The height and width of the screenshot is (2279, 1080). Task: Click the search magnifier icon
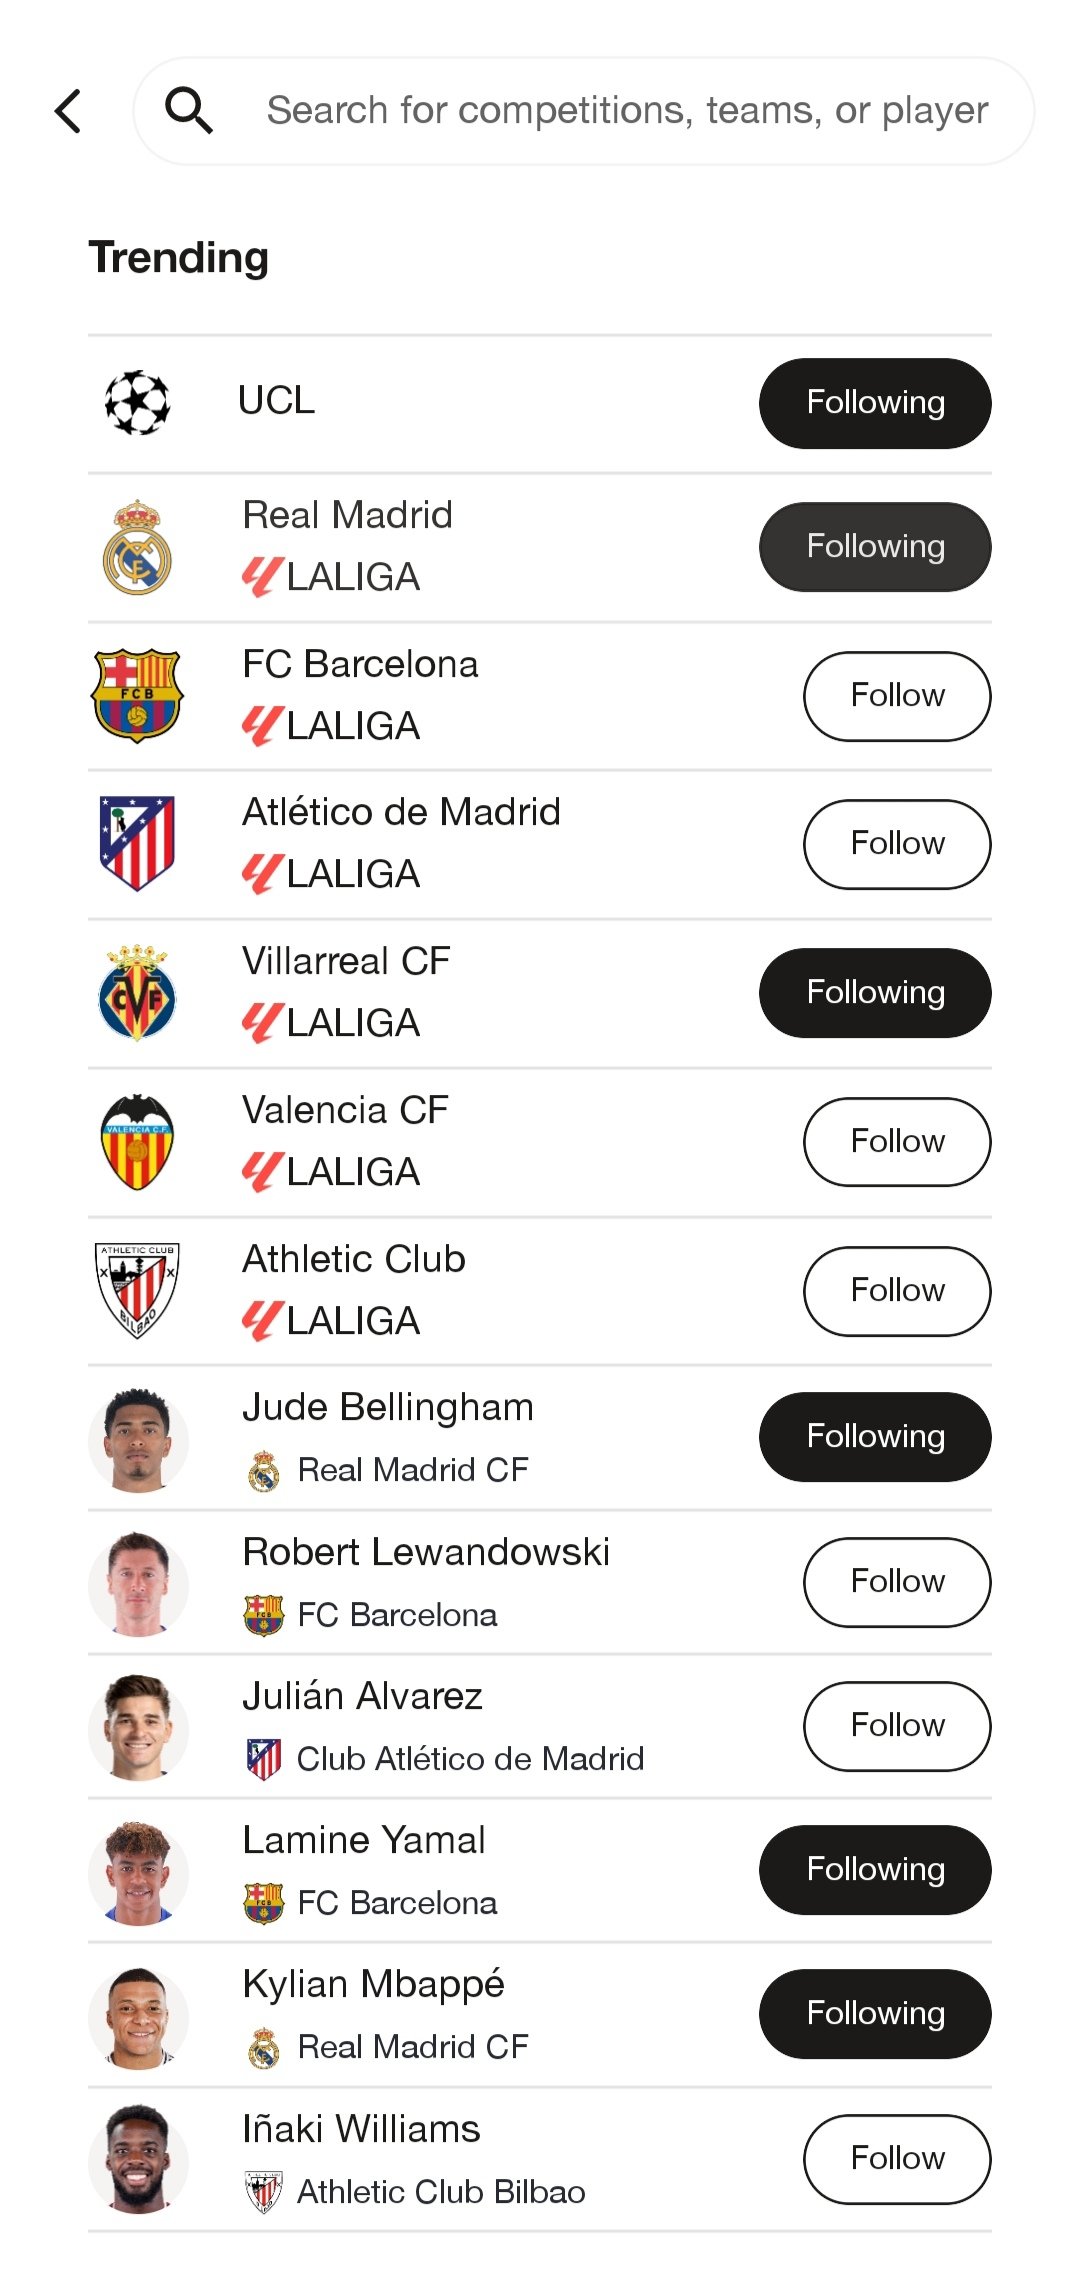[x=188, y=110]
